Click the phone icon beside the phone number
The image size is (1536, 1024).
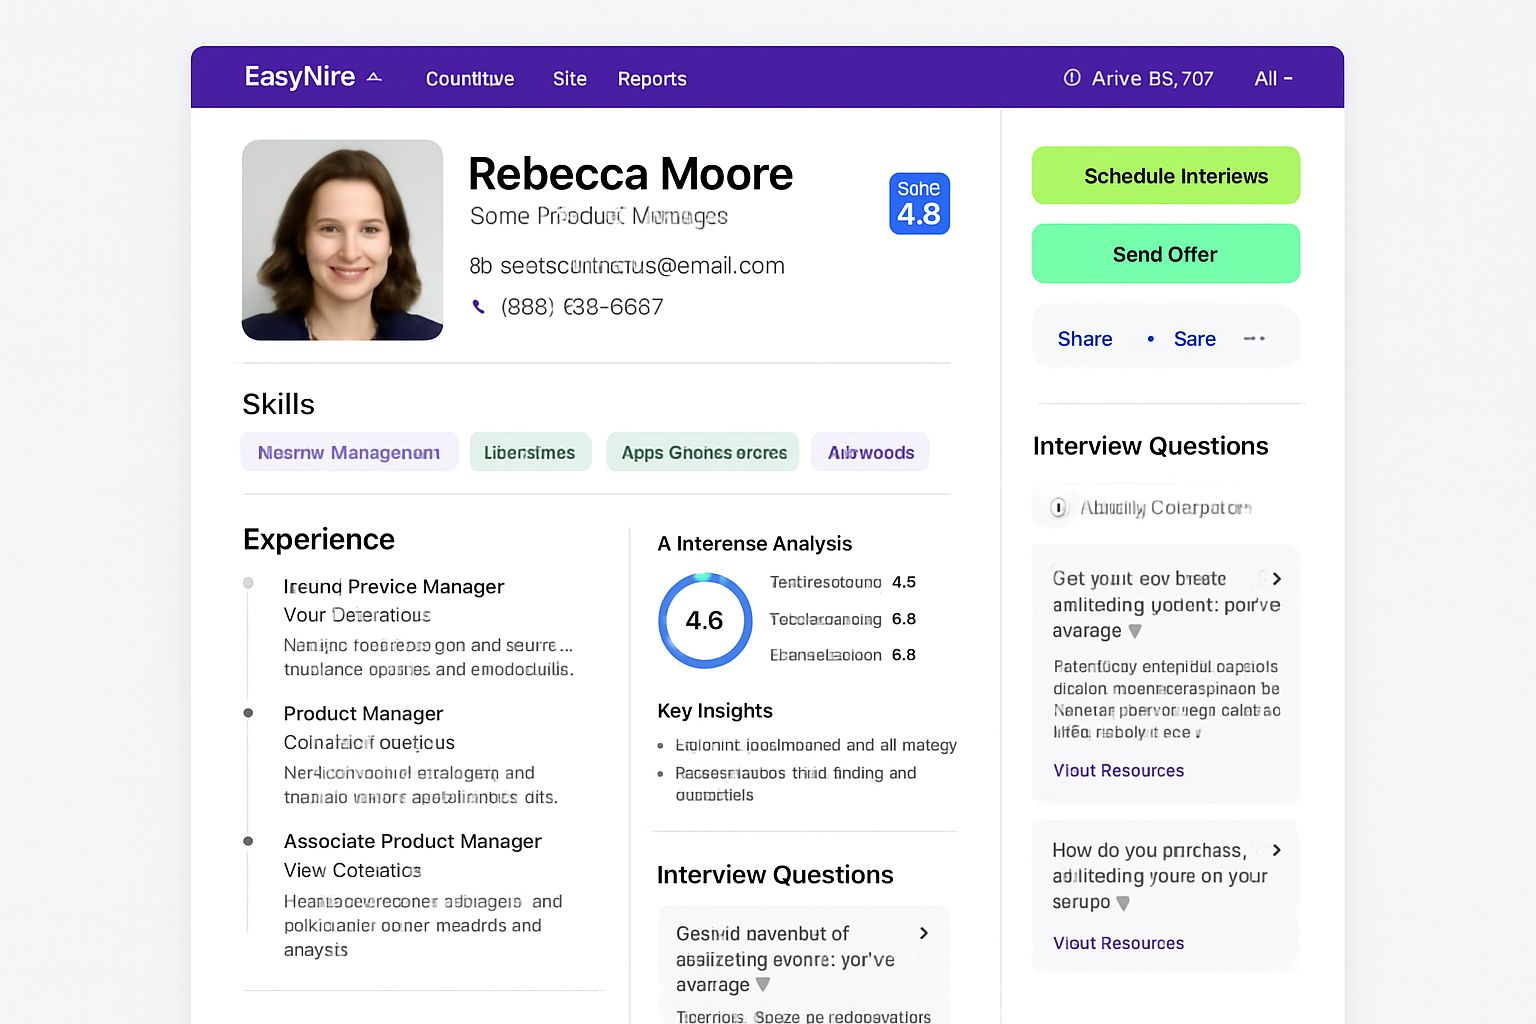[478, 306]
